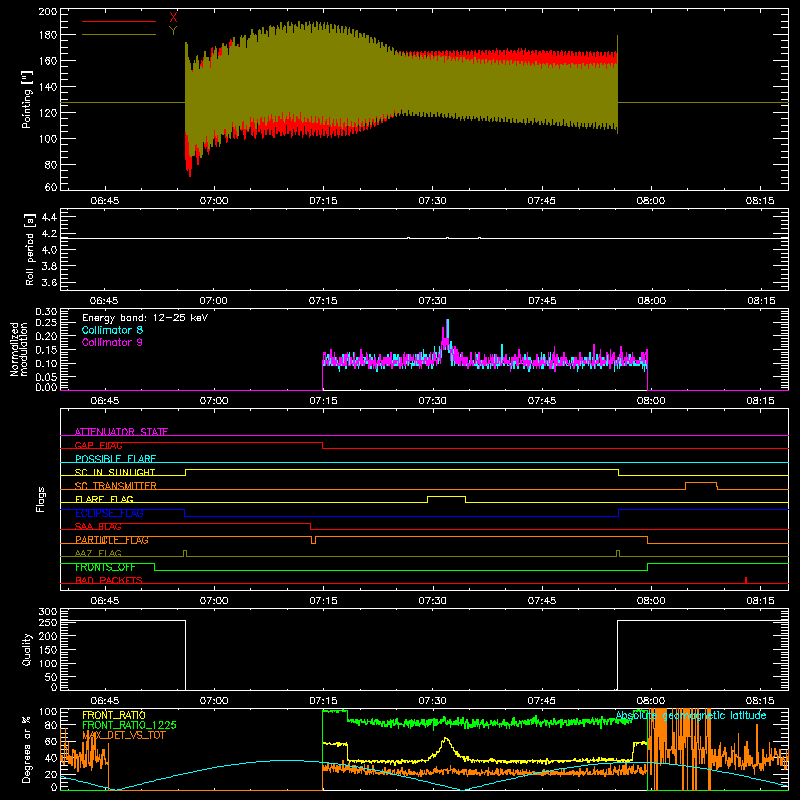
Task: Click the 150 tick on Quality axis
Action: click(48, 649)
